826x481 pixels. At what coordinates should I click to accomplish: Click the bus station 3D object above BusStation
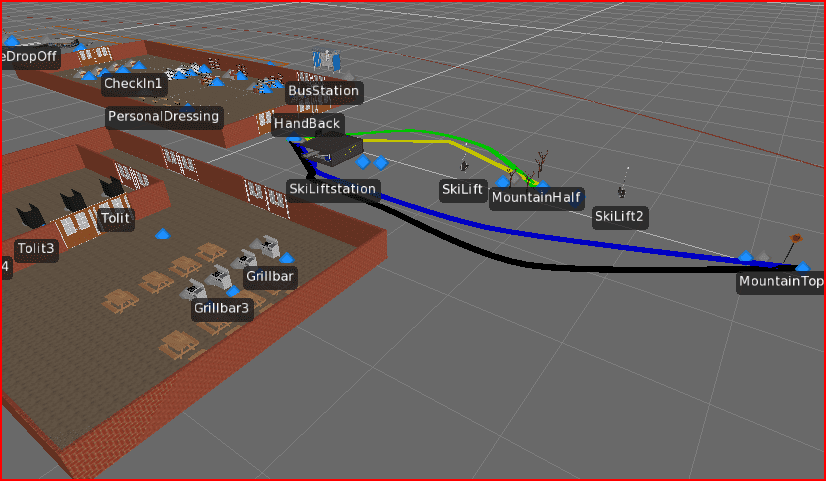pos(326,61)
